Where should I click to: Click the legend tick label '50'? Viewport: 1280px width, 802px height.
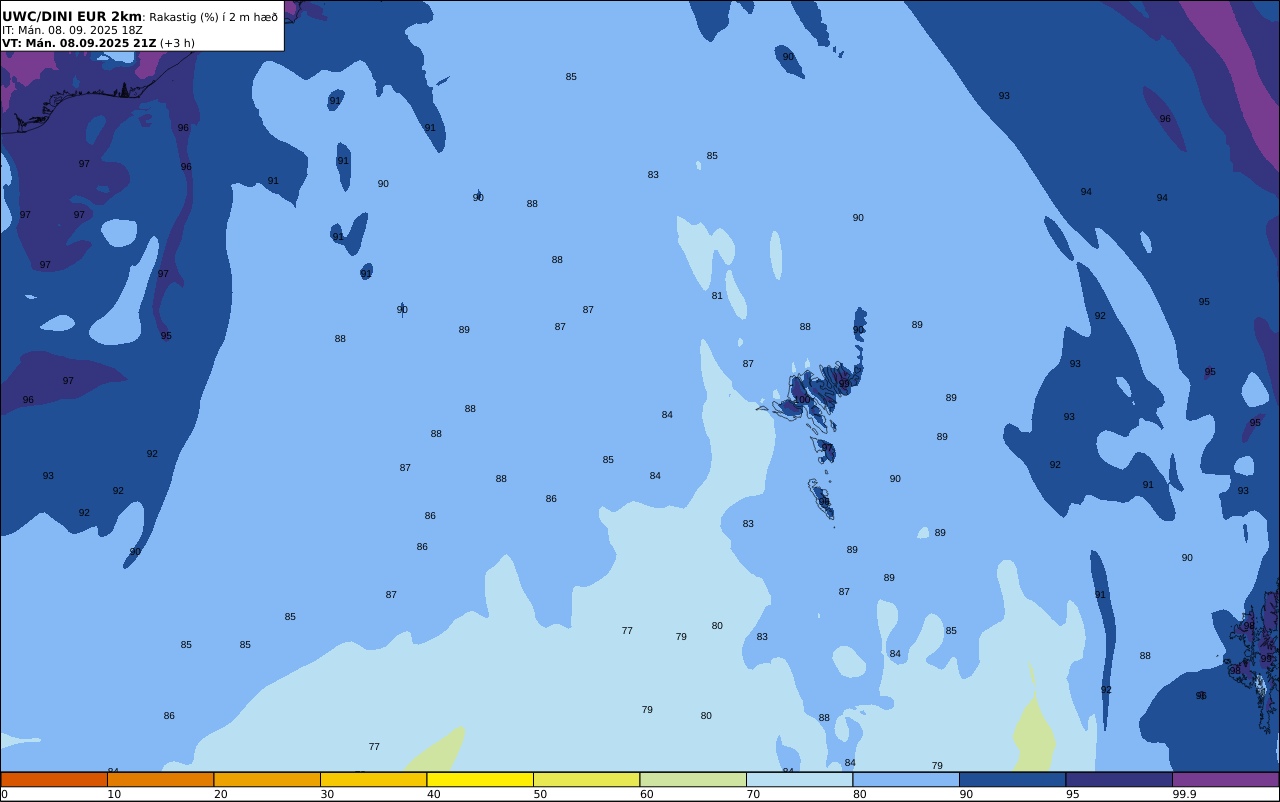click(540, 794)
